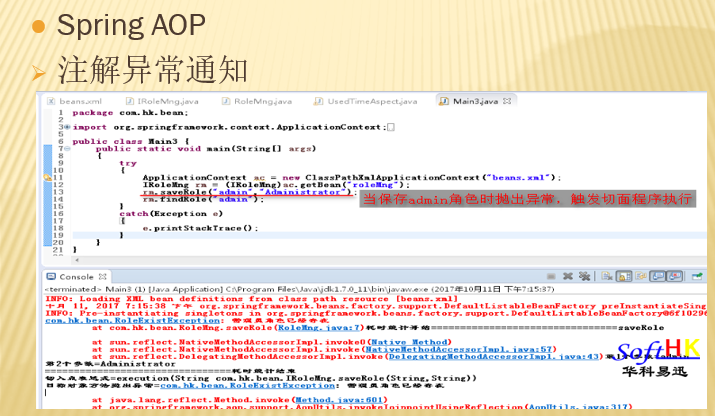Viewport: 715px width, 416px height.
Task: Click the editor horizontal scrollbar left arrow
Action: pyautogui.click(x=77, y=260)
